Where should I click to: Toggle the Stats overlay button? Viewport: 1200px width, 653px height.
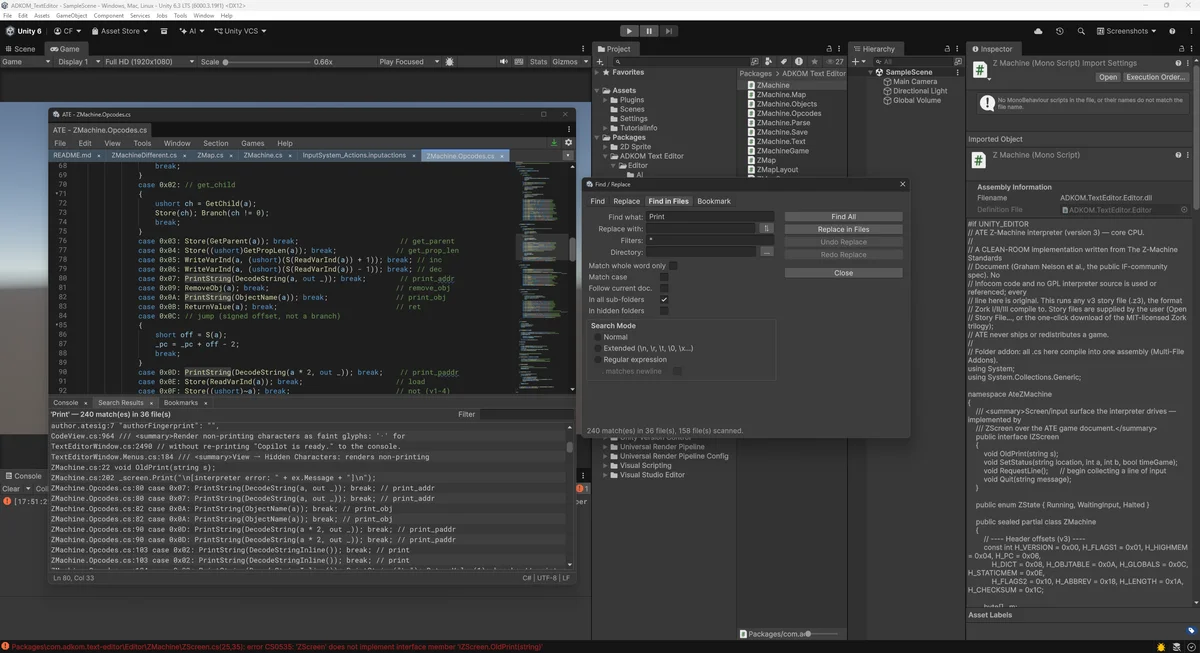click(538, 62)
